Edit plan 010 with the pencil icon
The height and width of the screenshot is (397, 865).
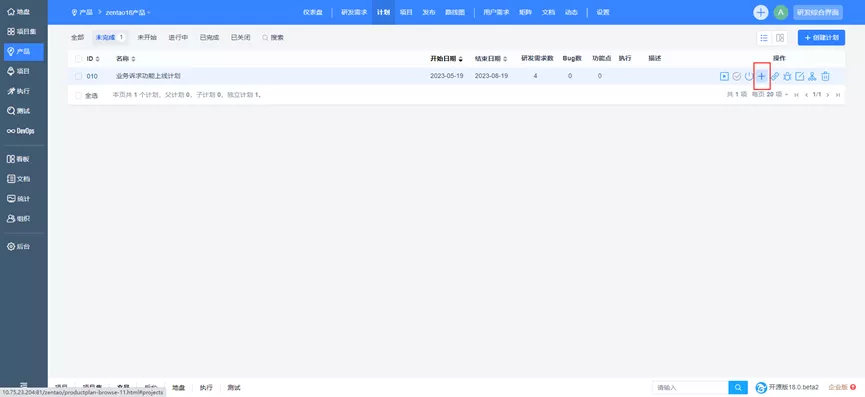coord(800,76)
